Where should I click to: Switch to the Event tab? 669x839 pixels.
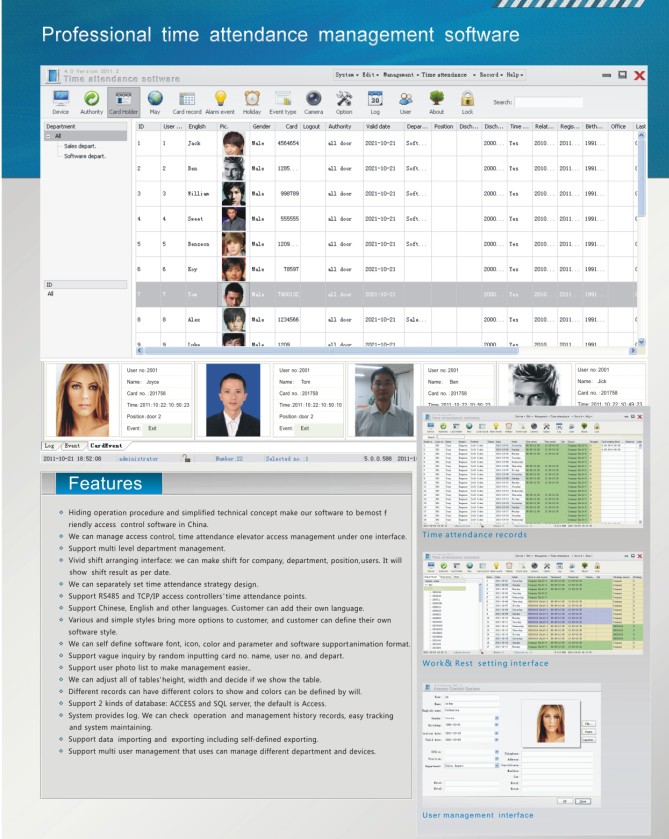point(73,445)
